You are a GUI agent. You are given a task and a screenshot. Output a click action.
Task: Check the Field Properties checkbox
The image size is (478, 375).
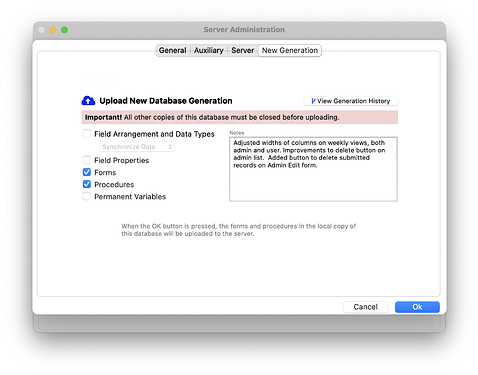tap(87, 160)
